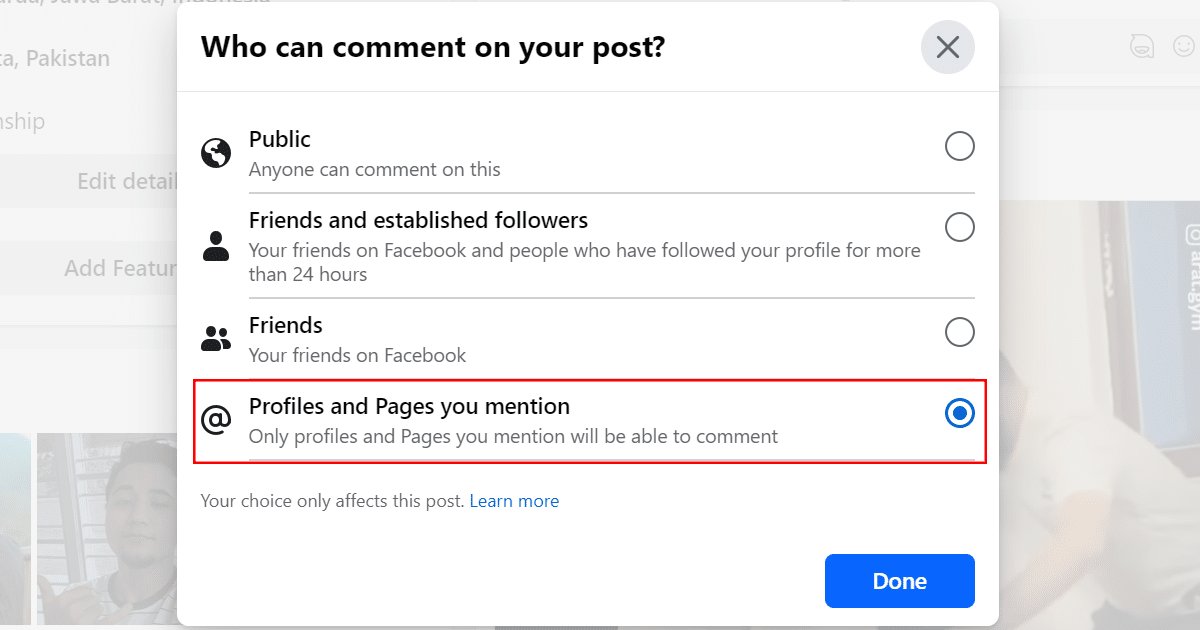Click Profiles and Pages you mention radio button
1200x630 pixels.
pyautogui.click(x=959, y=413)
